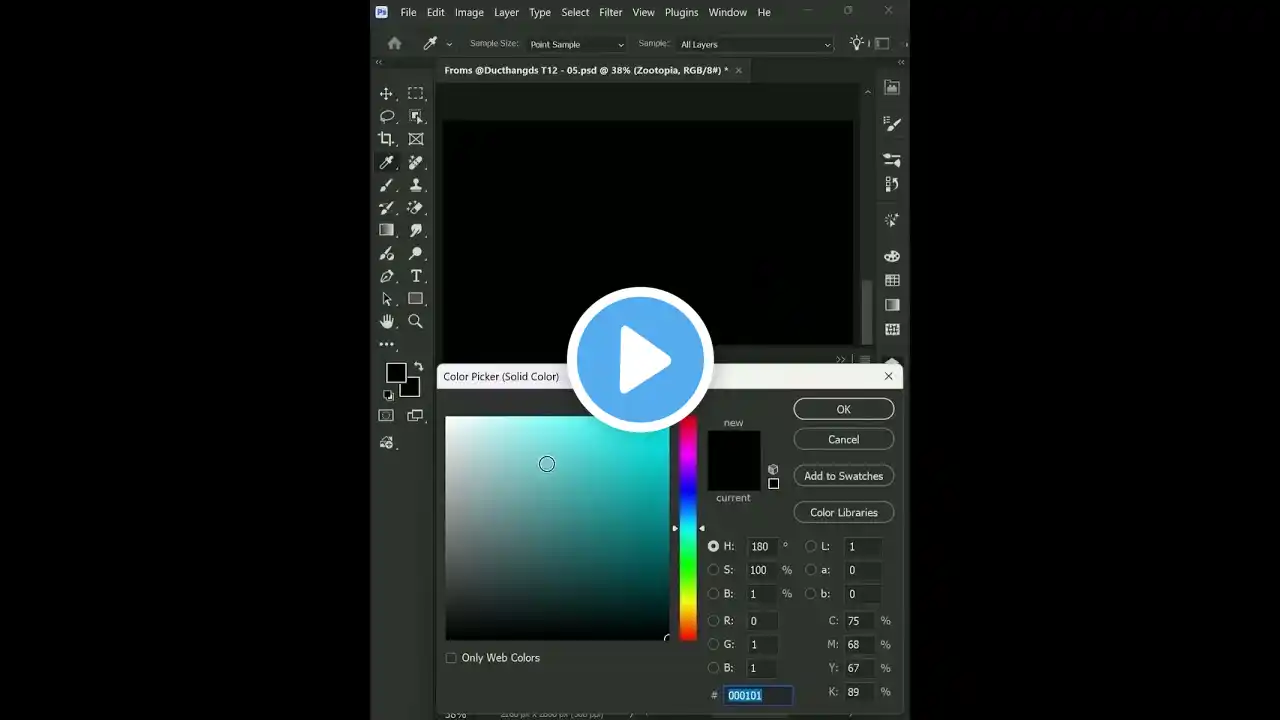Open the Plugins menu
Viewport: 1280px width, 720px height.
tap(681, 12)
